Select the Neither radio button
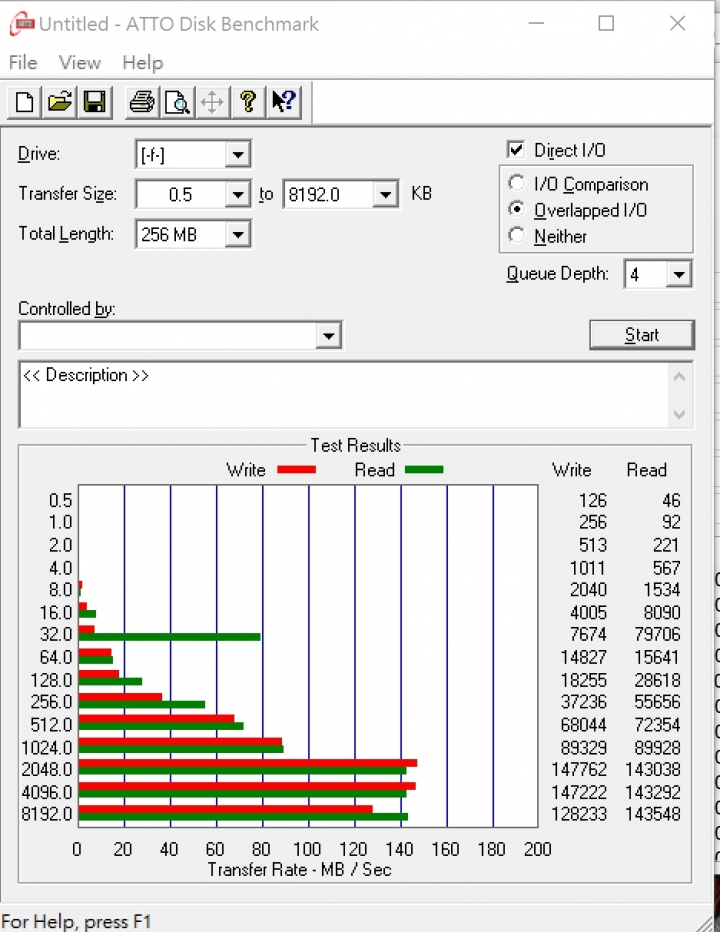This screenshot has height=932, width=720. click(517, 235)
